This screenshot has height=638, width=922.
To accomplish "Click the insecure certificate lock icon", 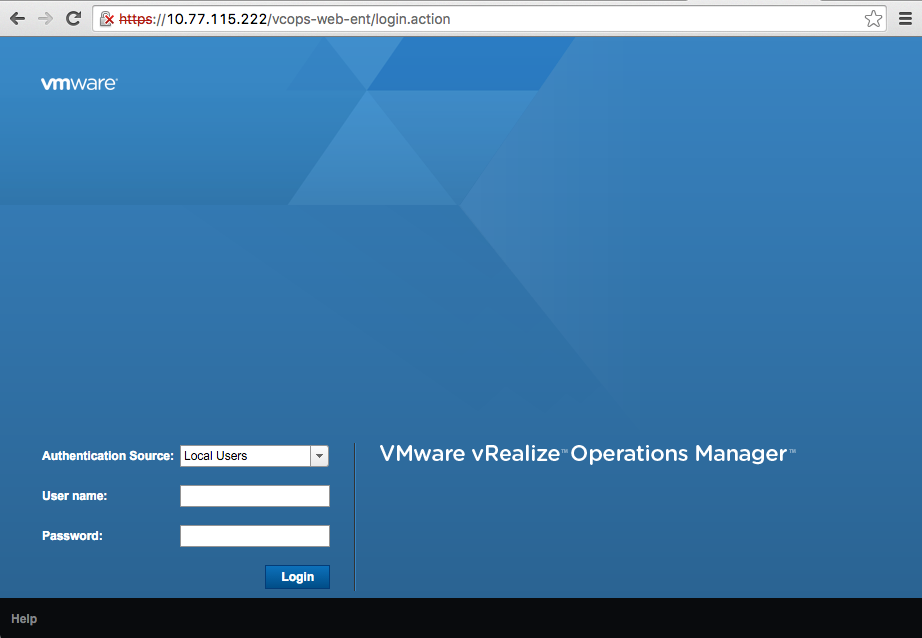I will 106,19.
